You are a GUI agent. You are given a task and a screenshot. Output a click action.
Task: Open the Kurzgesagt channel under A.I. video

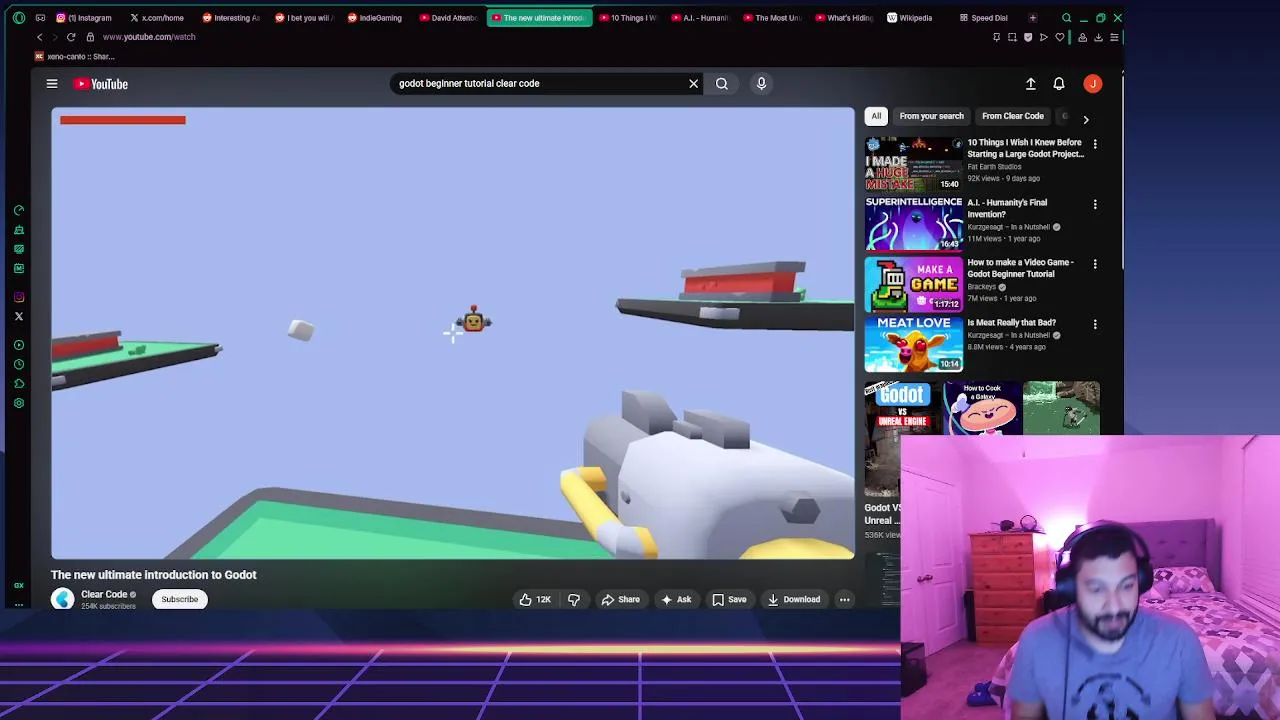(x=1008, y=227)
